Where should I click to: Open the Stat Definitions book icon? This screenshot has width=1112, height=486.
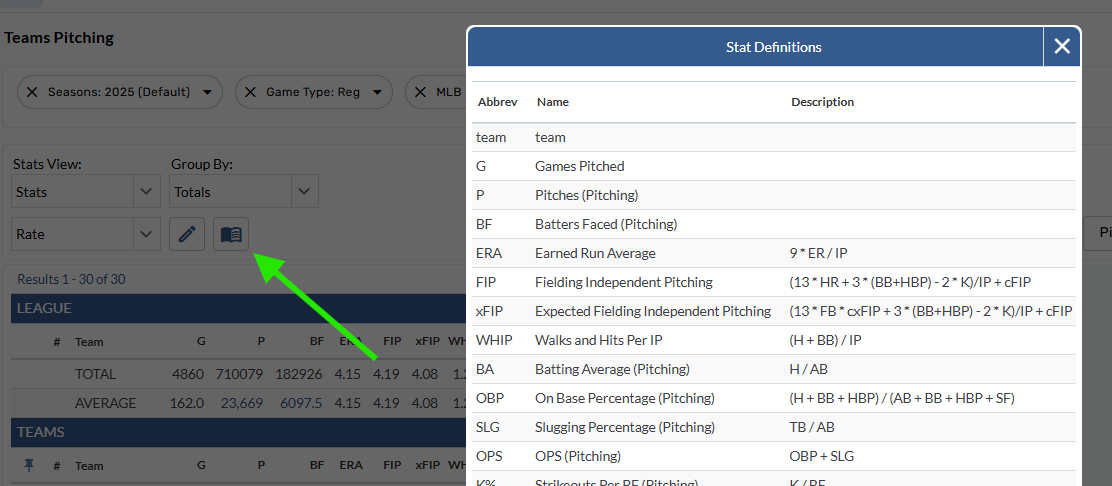pos(231,234)
